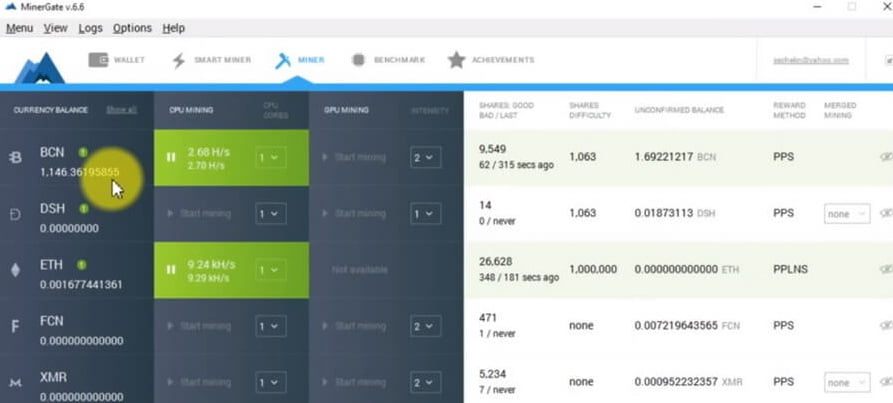Click unconfirmed balance 1.69221217 BCN
The width and height of the screenshot is (893, 403).
click(x=675, y=157)
